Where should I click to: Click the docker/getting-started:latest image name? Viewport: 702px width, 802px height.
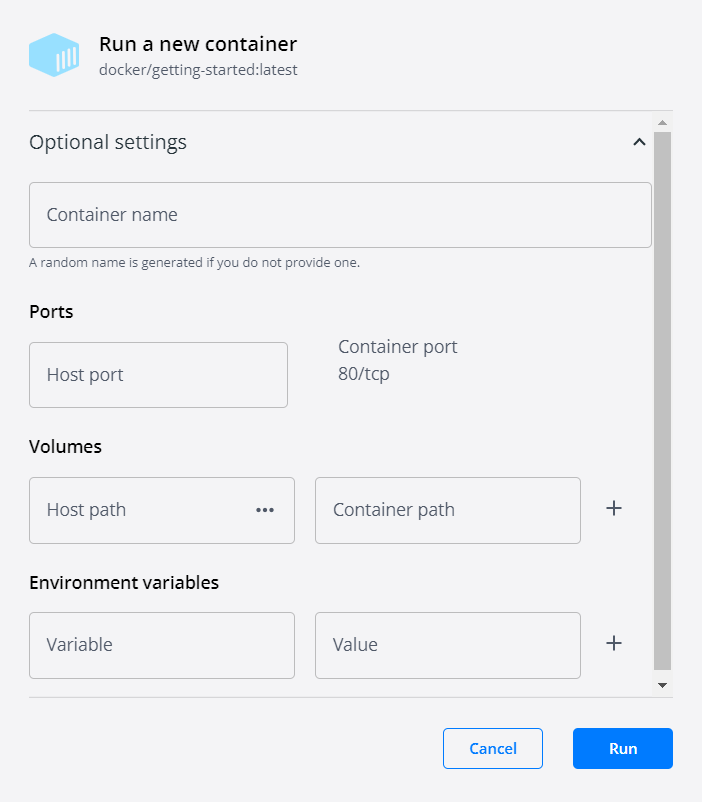click(x=198, y=70)
